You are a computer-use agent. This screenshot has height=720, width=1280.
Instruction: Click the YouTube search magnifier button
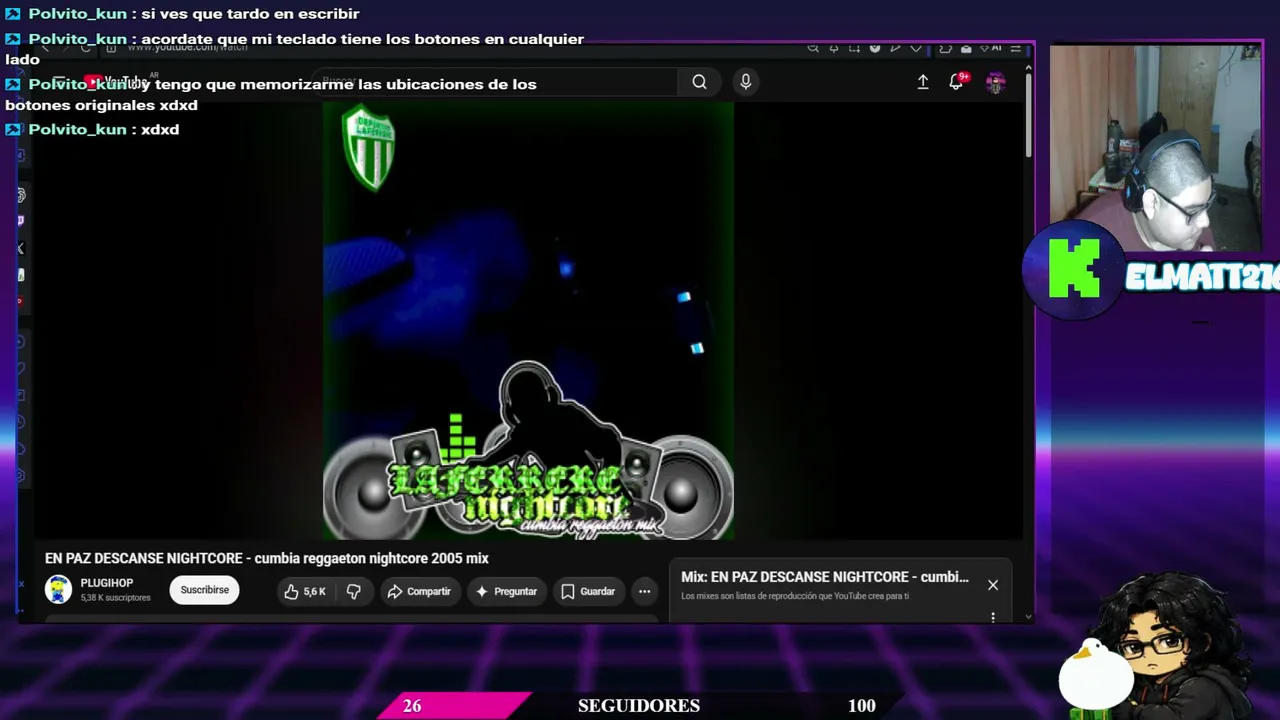tap(699, 82)
